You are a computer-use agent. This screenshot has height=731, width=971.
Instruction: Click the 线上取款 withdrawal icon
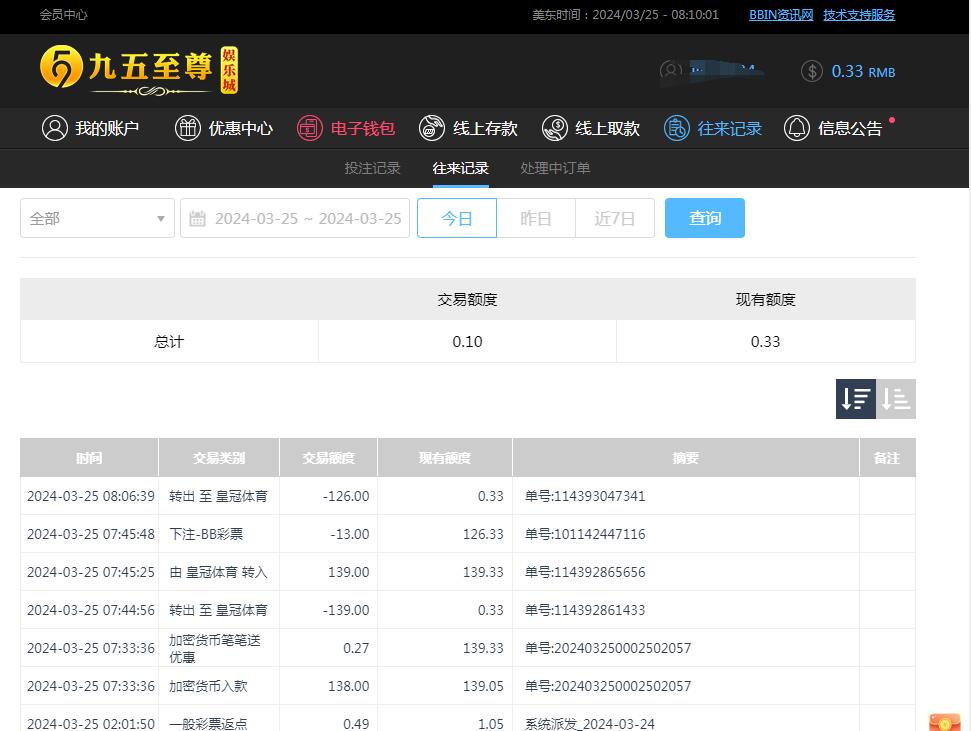555,128
